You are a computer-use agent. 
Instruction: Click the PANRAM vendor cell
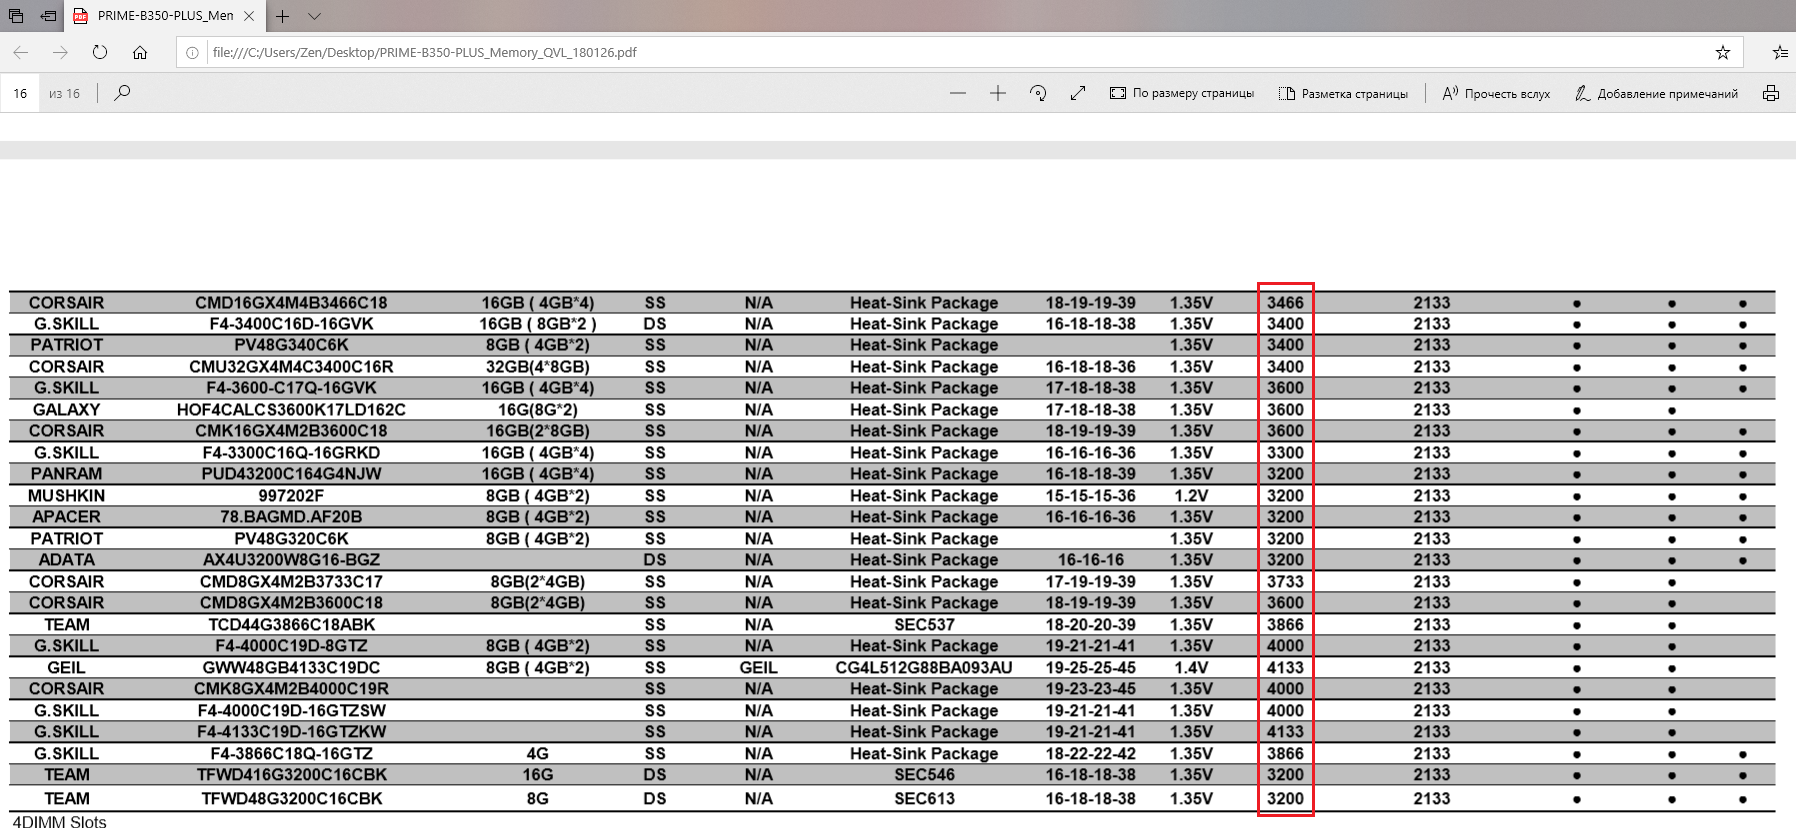pos(66,474)
